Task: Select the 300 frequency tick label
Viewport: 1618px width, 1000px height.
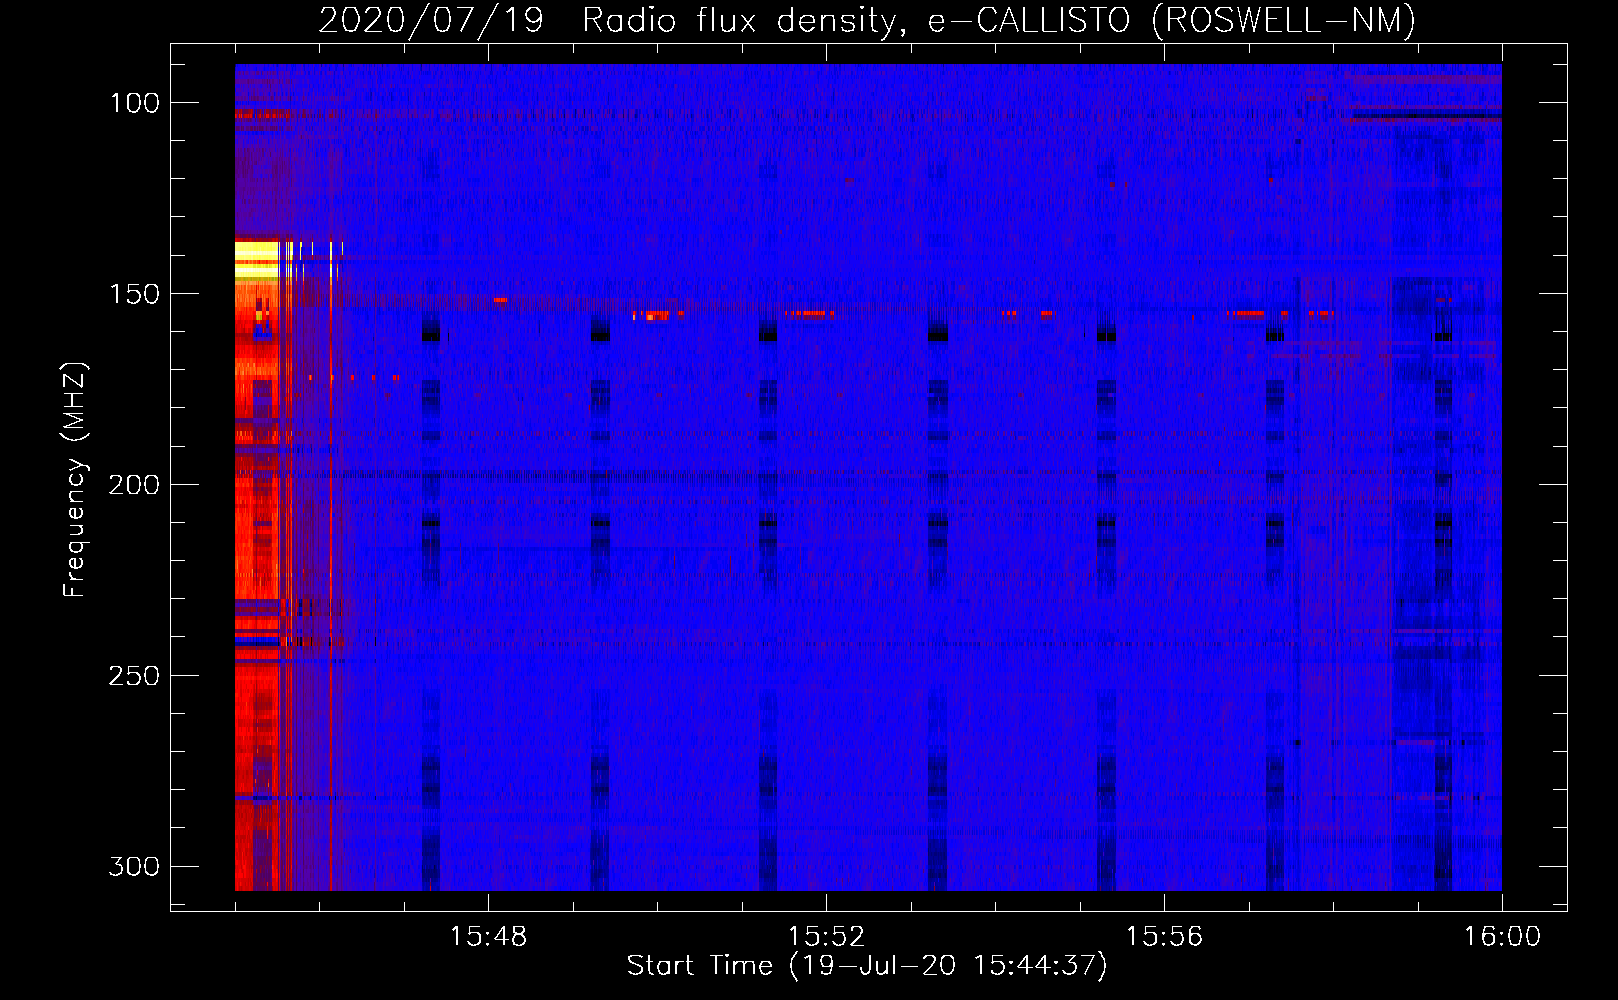Action: click(x=134, y=866)
